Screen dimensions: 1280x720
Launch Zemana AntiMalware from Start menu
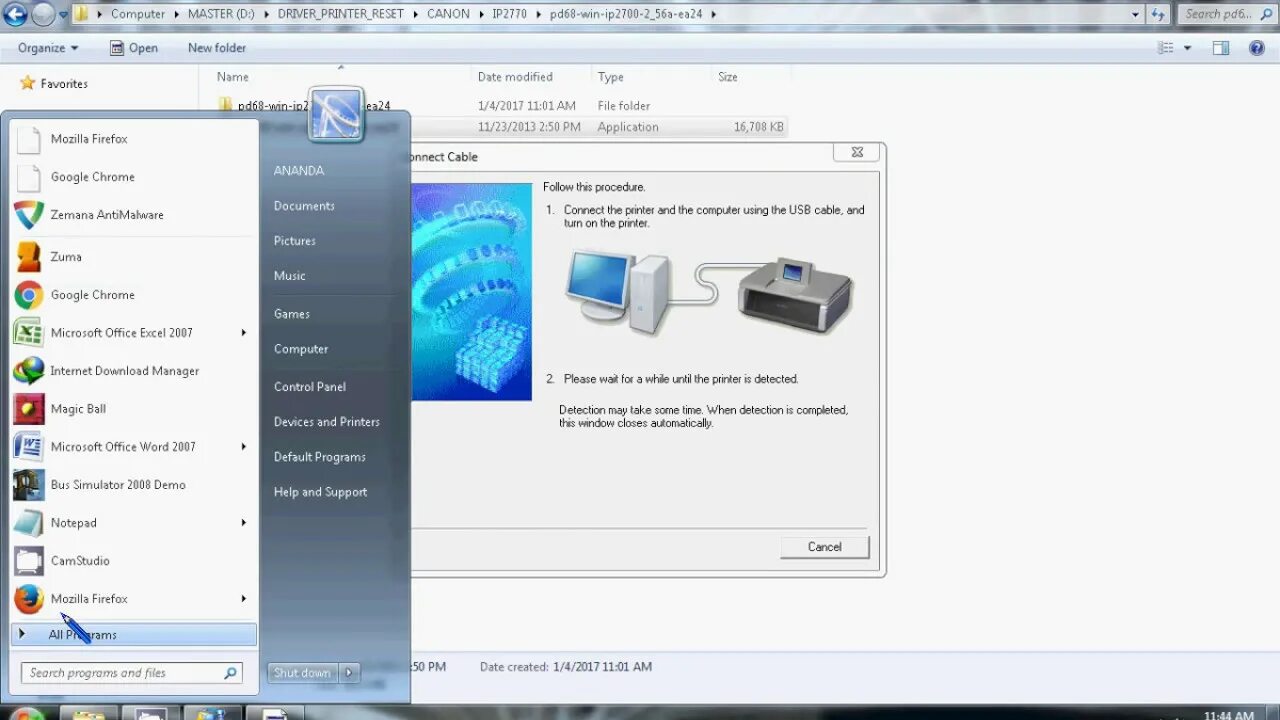pos(134,215)
